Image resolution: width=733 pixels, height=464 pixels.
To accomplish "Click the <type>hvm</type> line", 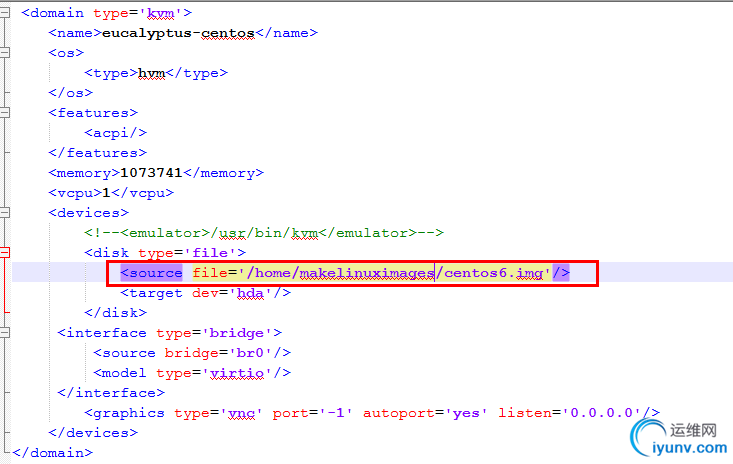I will tap(156, 73).
